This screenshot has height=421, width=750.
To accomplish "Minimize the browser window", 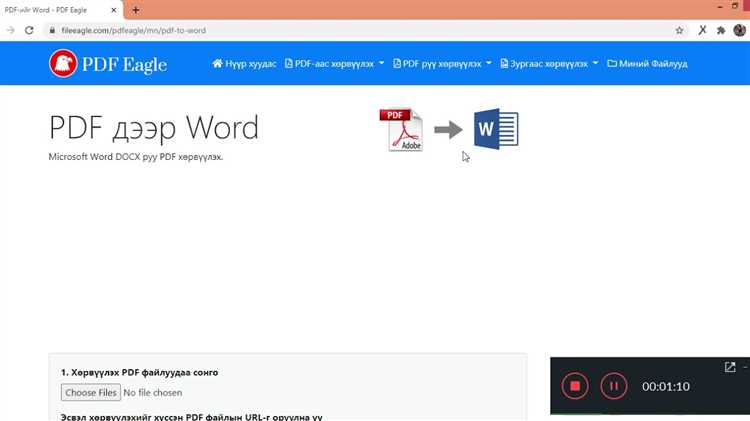I will (x=720, y=7).
